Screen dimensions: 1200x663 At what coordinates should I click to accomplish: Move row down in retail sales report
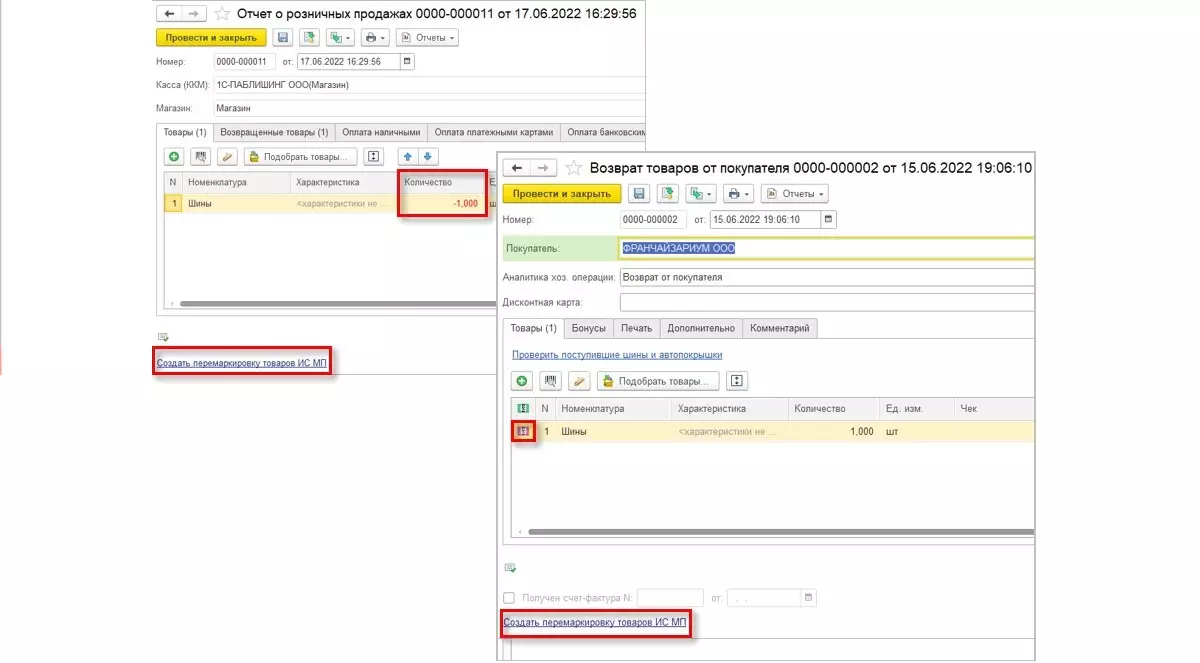[x=428, y=157]
